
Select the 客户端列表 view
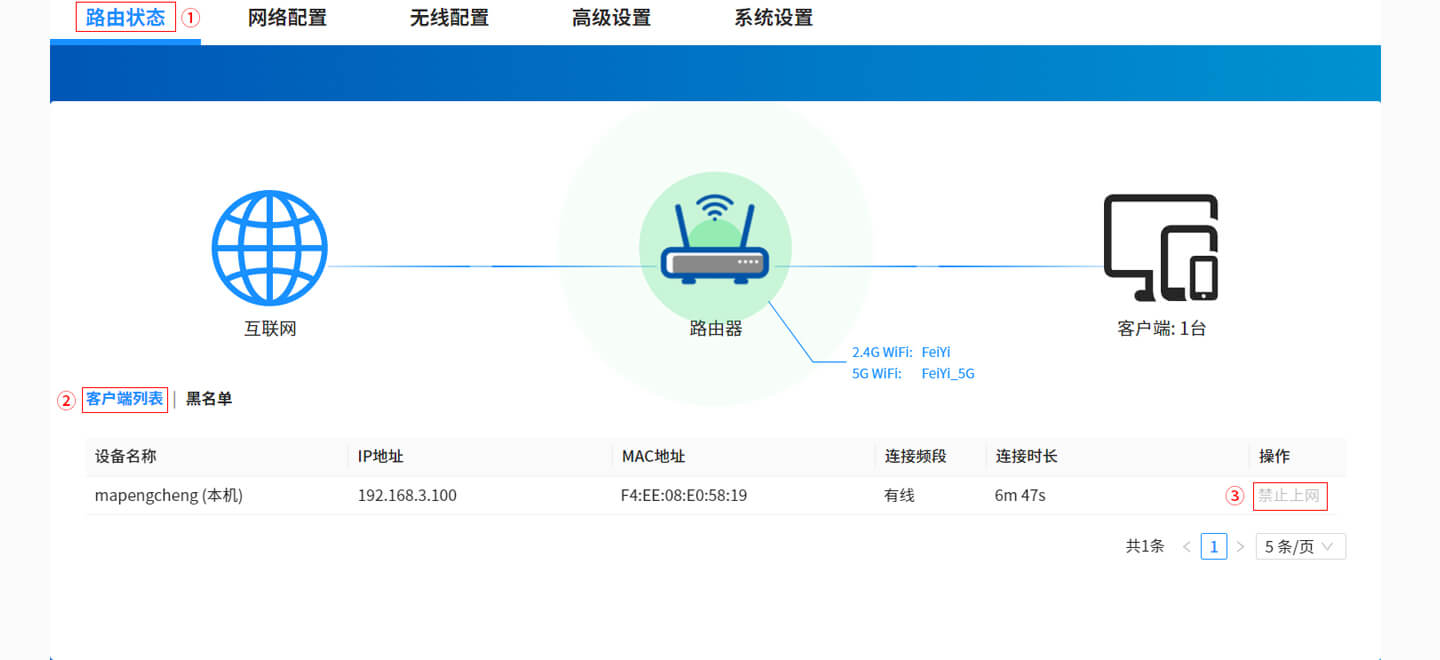(125, 398)
